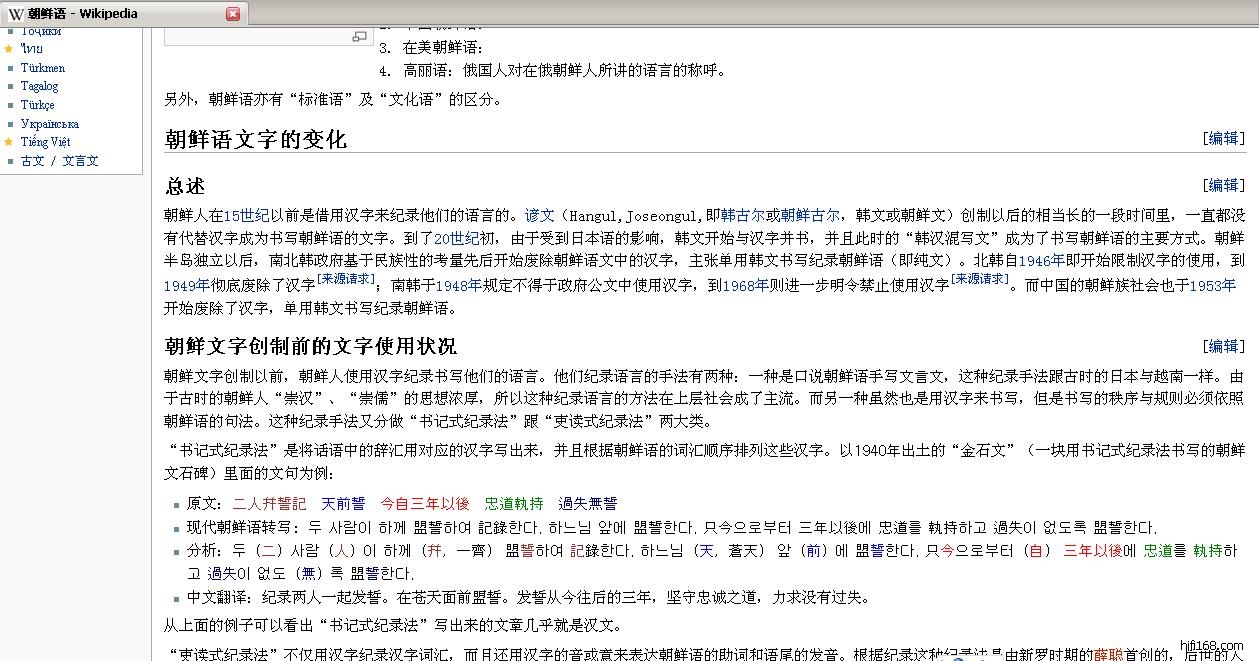This screenshot has width=1259, height=661.
Task: Click the Wikipedia W favicon on the tab
Action: pyautogui.click(x=16, y=14)
